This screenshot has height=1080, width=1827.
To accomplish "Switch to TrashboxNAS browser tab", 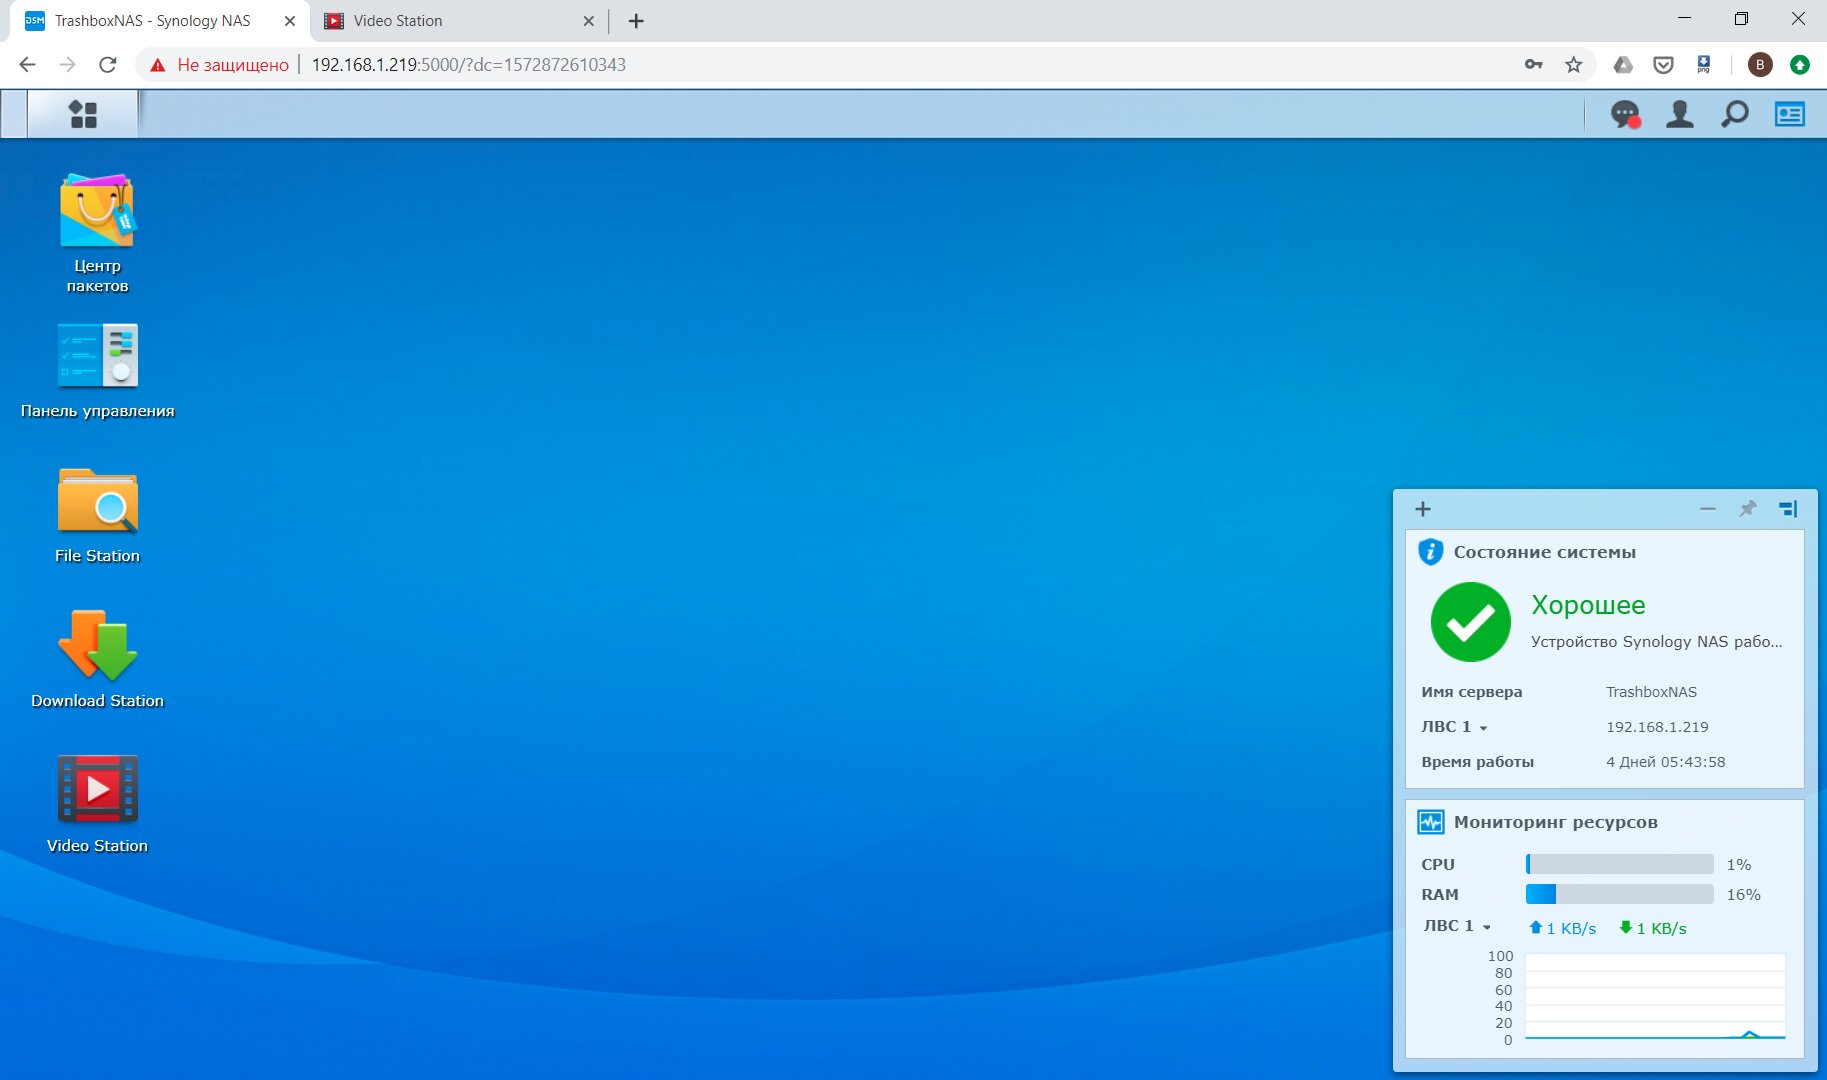I will click(153, 21).
